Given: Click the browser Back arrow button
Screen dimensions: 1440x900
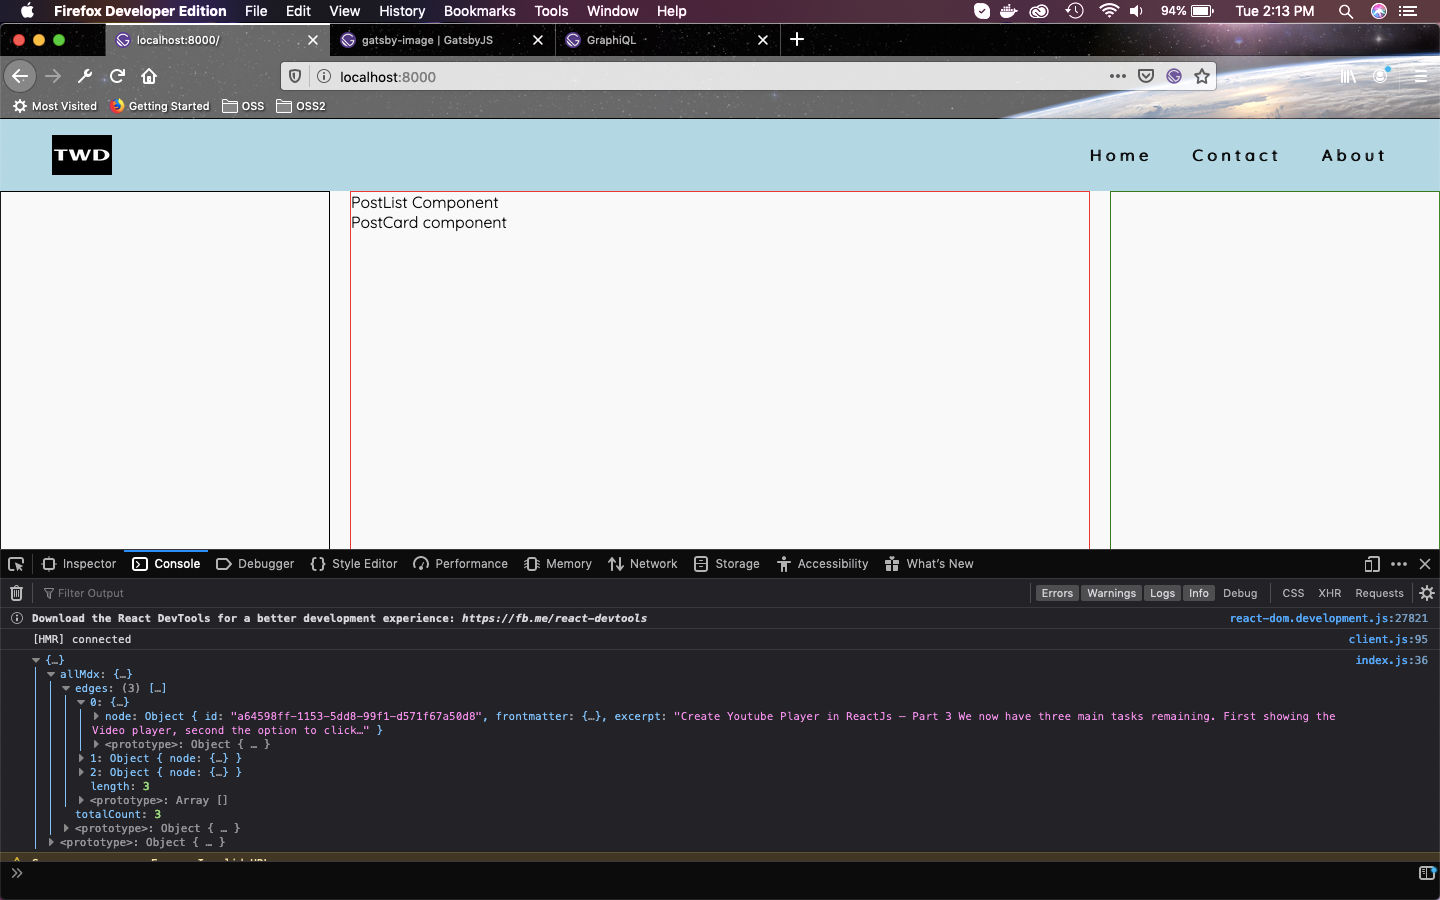Looking at the screenshot, I should click(20, 76).
